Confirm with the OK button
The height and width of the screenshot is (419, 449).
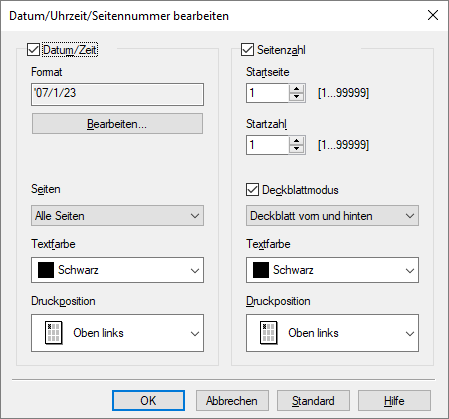(x=148, y=401)
